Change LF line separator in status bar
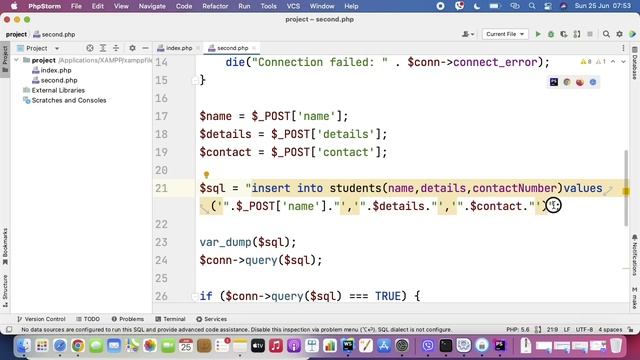Viewport: 640px width, 360px height. [x=567, y=329]
